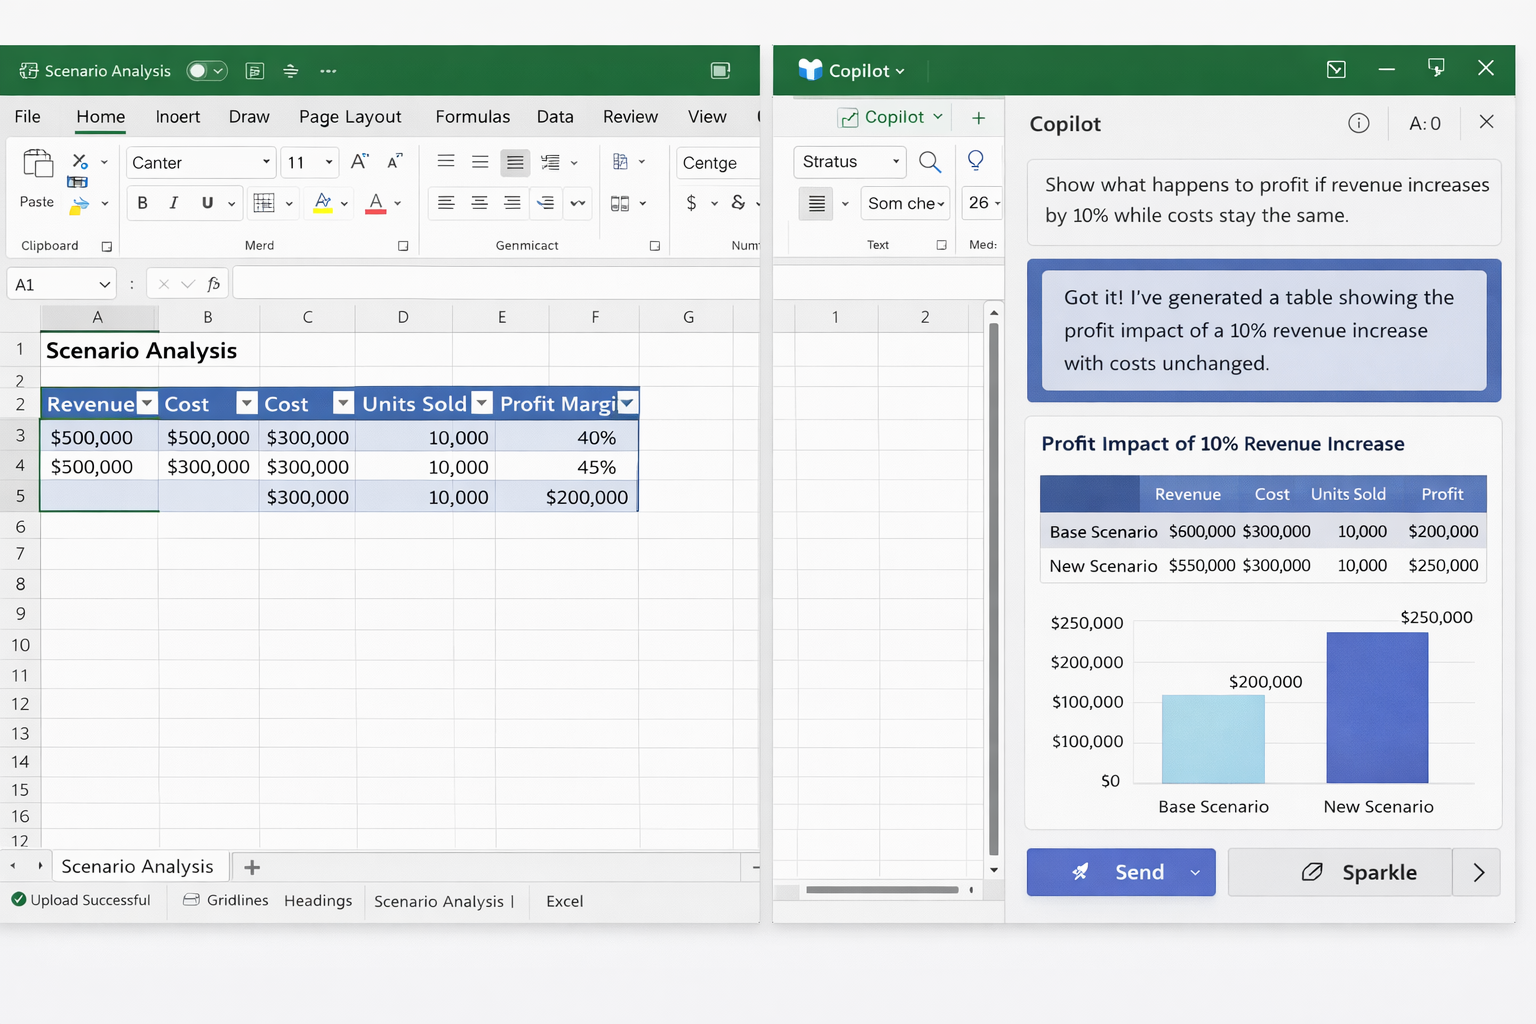
Task: Click the search magnifier icon
Action: click(x=929, y=162)
